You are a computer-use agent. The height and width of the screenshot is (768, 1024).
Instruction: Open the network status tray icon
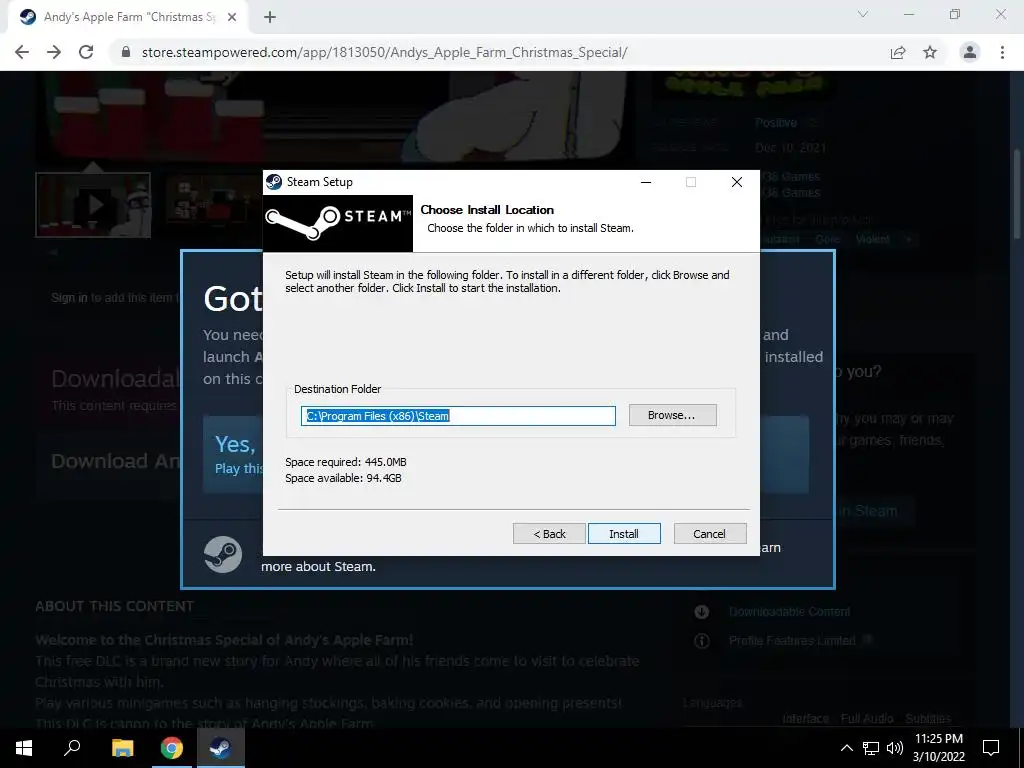click(871, 748)
